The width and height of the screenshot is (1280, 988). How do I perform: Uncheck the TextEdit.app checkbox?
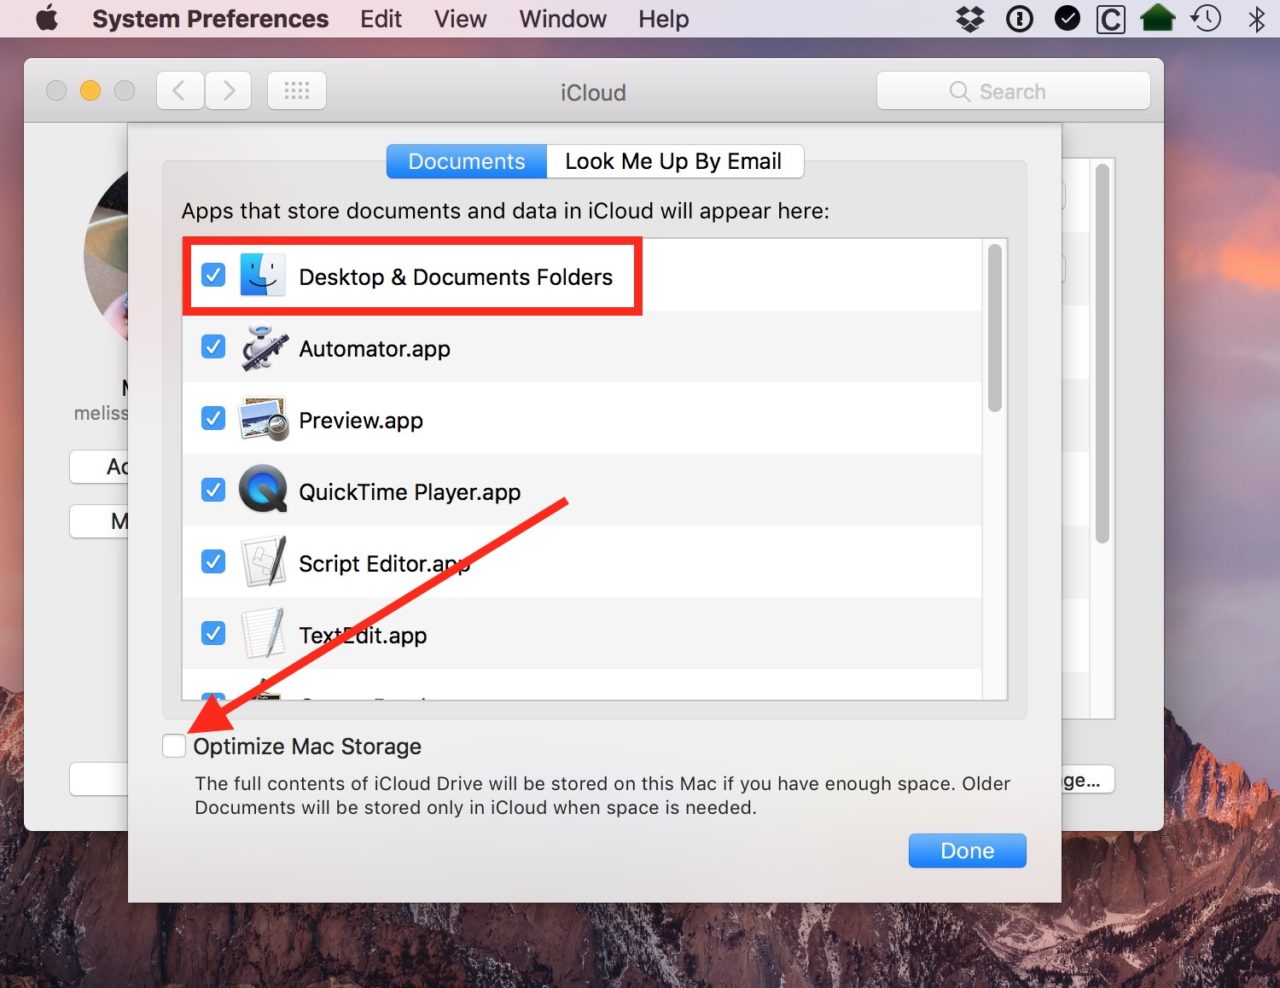(x=213, y=633)
